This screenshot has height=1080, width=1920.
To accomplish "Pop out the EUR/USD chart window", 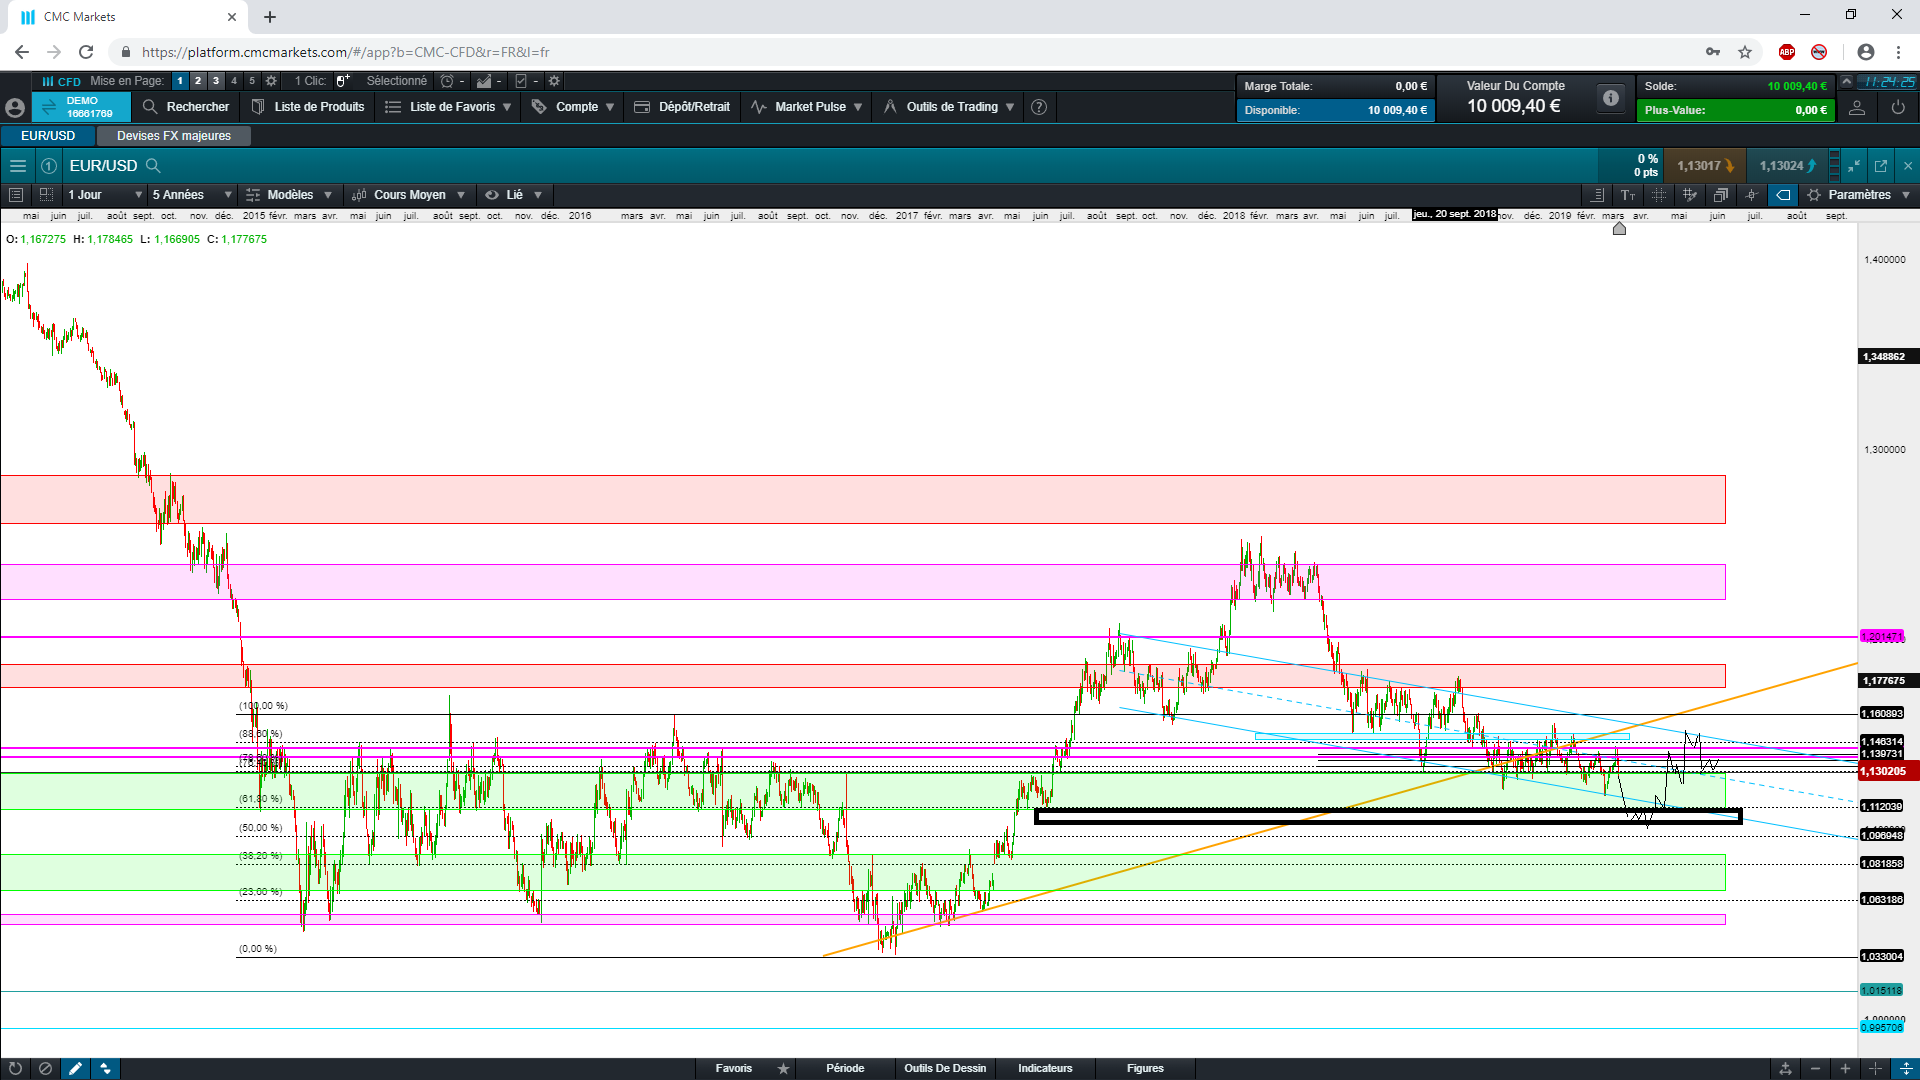I will pos(1881,166).
